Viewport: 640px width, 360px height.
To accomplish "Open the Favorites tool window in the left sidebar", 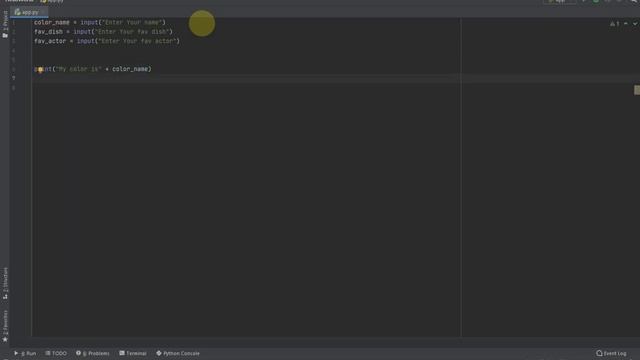I will tap(5, 326).
